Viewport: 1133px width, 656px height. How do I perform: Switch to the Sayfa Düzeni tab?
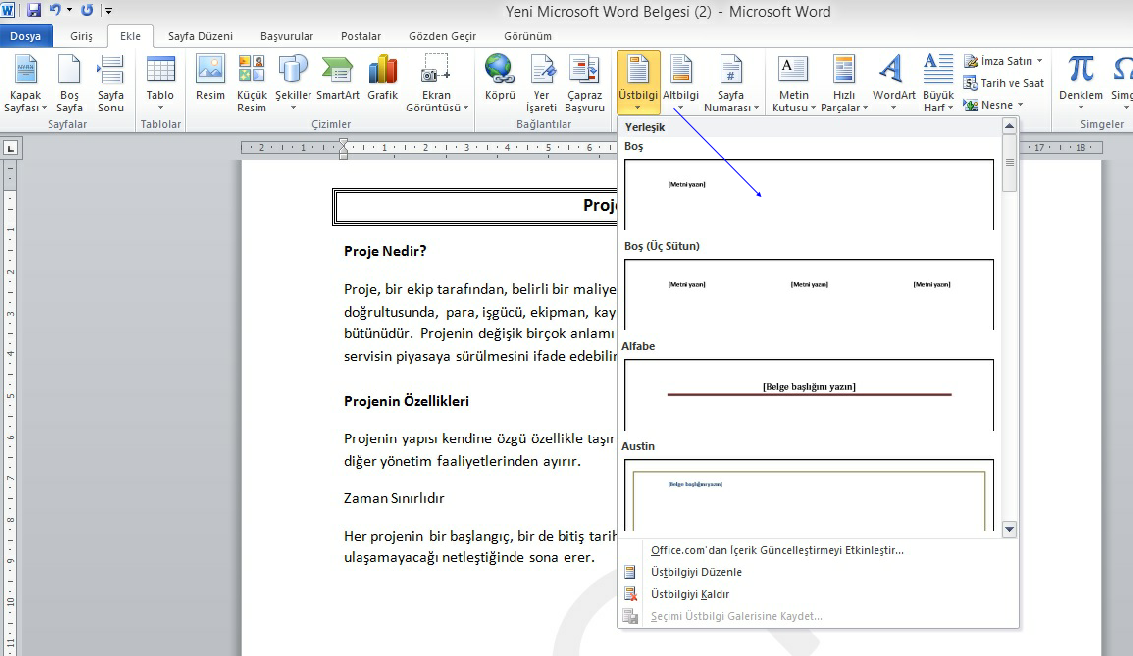click(200, 36)
